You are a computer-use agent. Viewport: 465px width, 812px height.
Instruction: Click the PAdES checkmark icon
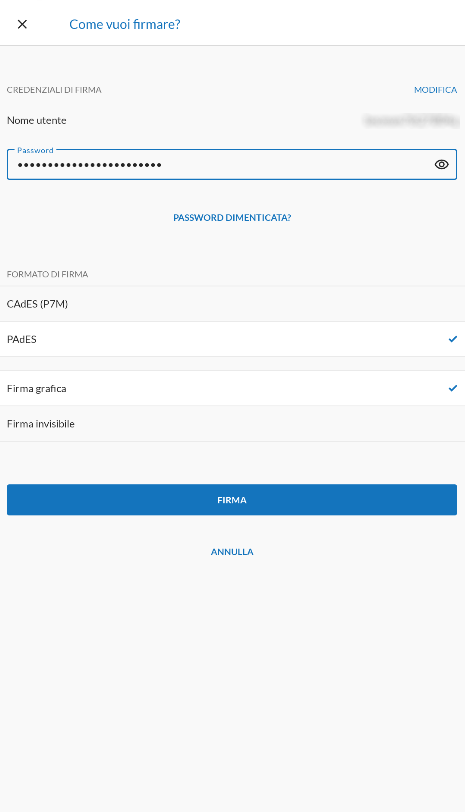[453, 339]
